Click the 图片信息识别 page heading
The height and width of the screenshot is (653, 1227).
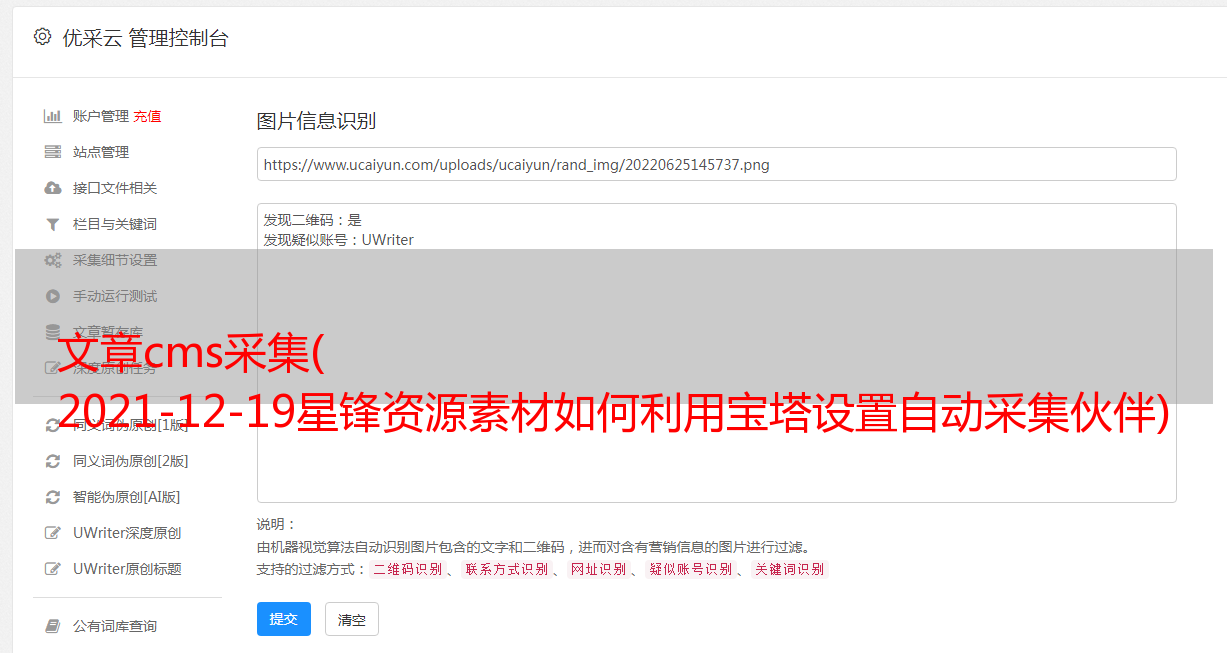[316, 121]
